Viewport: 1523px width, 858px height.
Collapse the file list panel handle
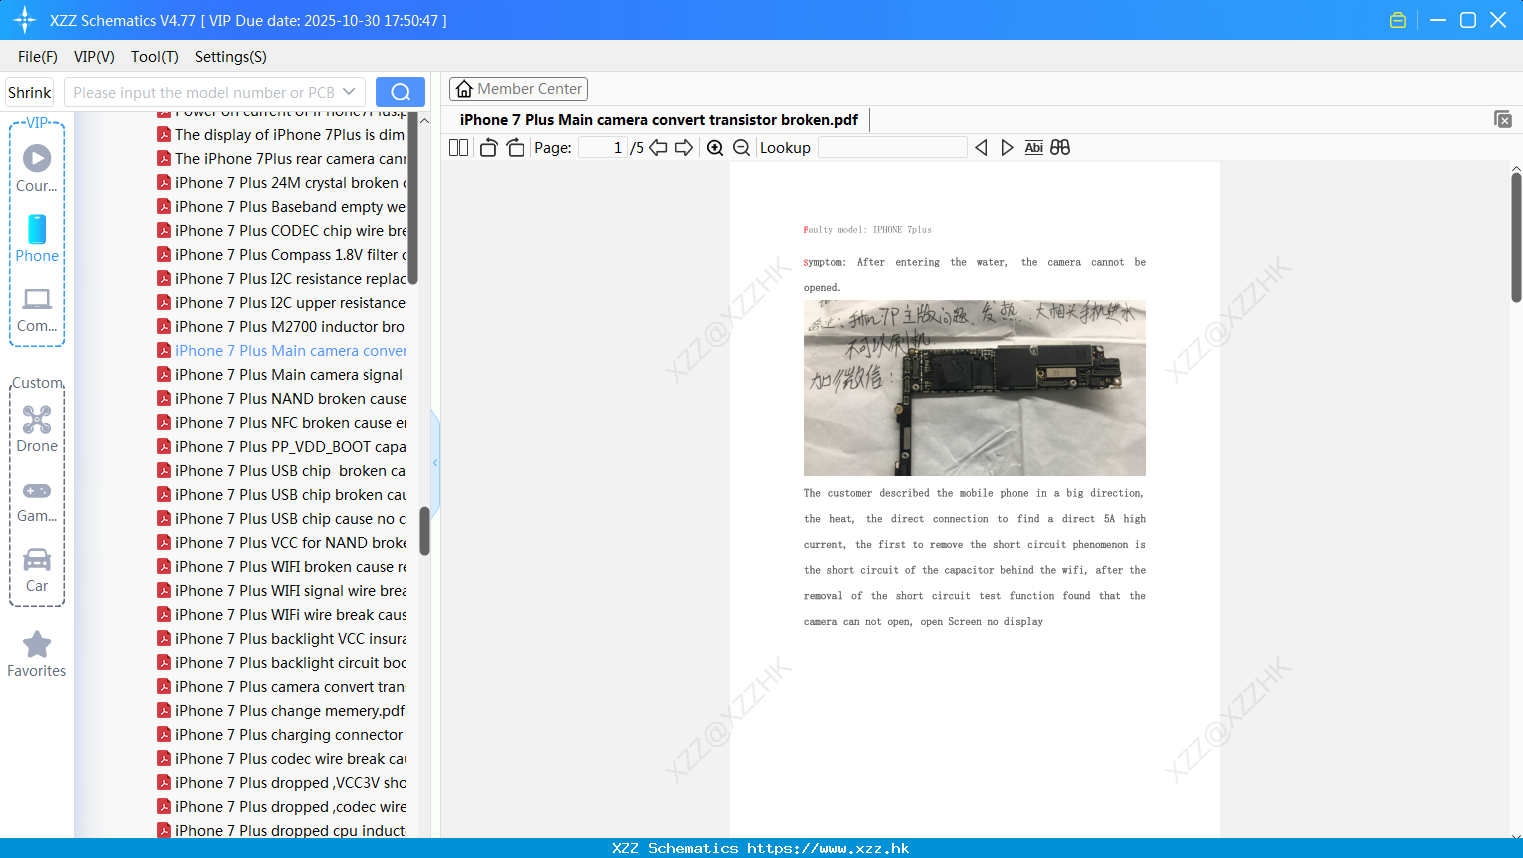click(x=435, y=462)
